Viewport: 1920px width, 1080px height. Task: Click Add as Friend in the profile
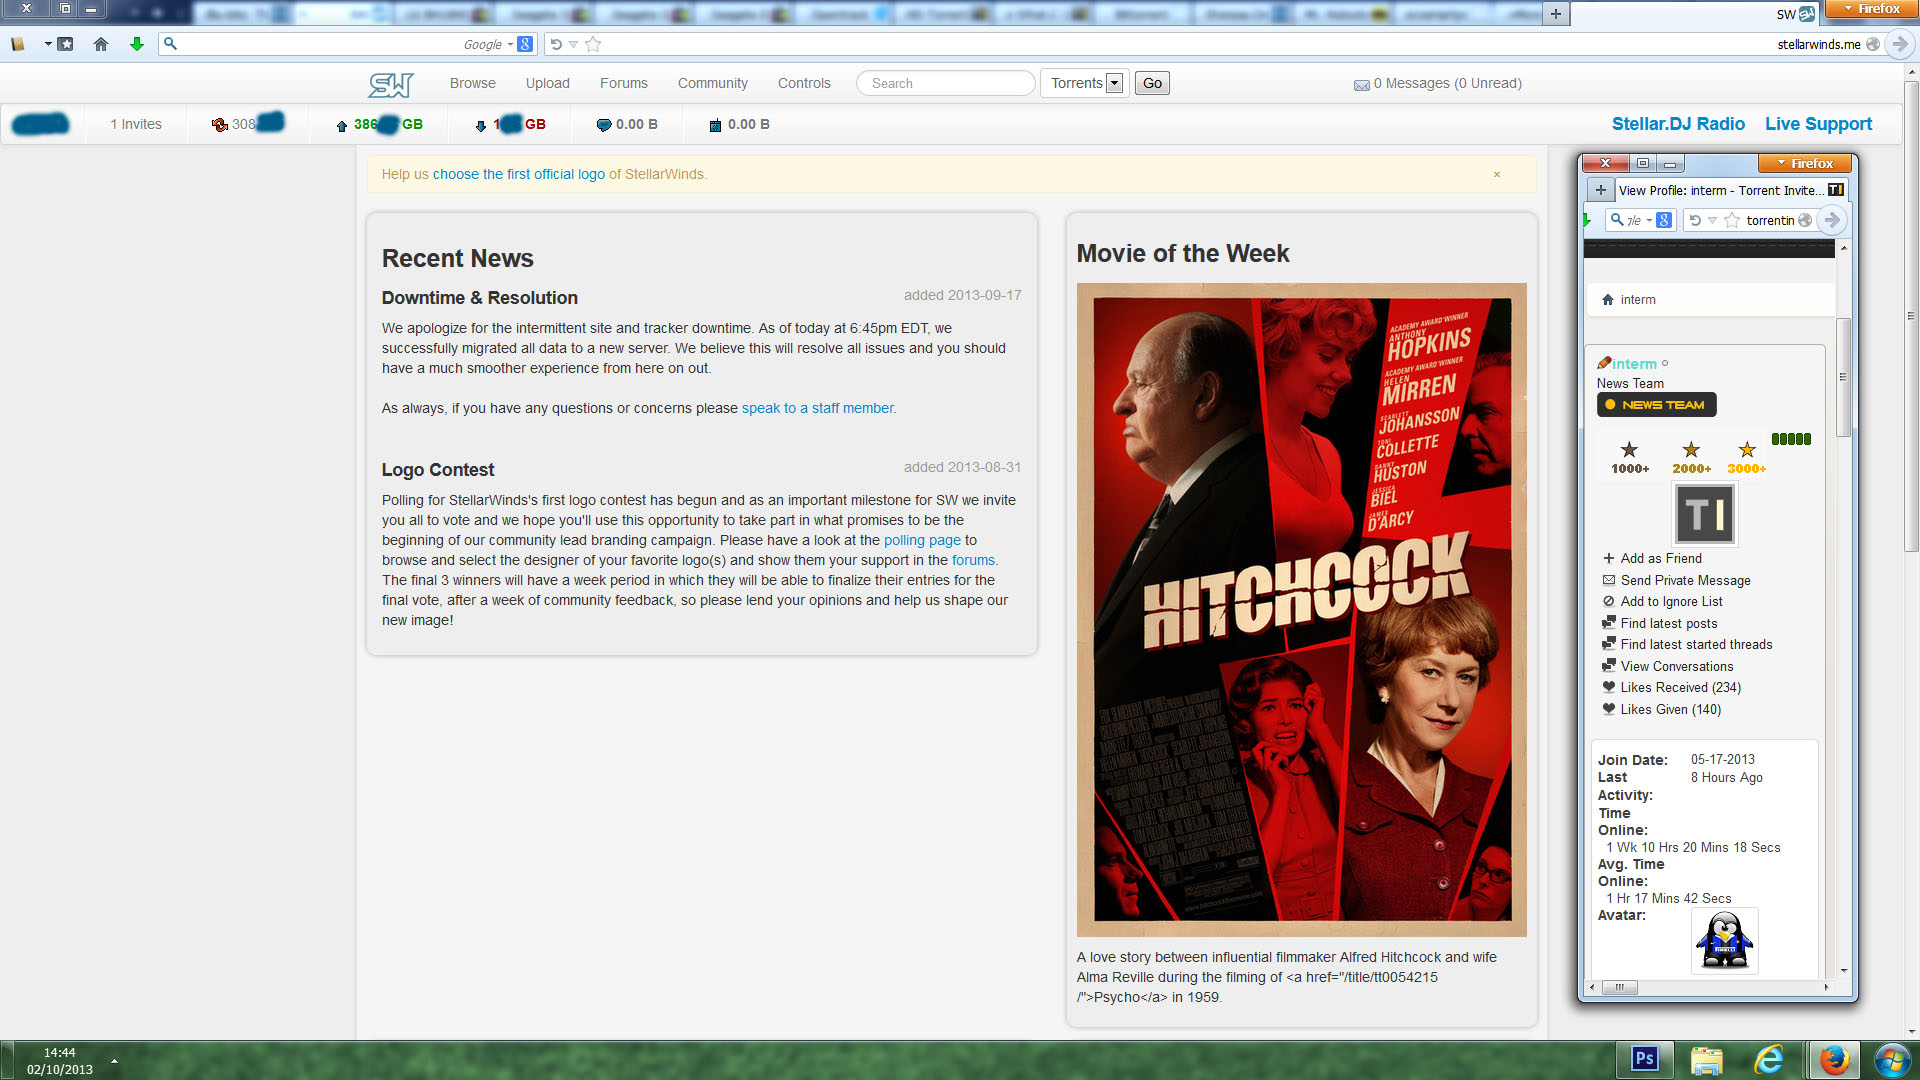(1660, 559)
